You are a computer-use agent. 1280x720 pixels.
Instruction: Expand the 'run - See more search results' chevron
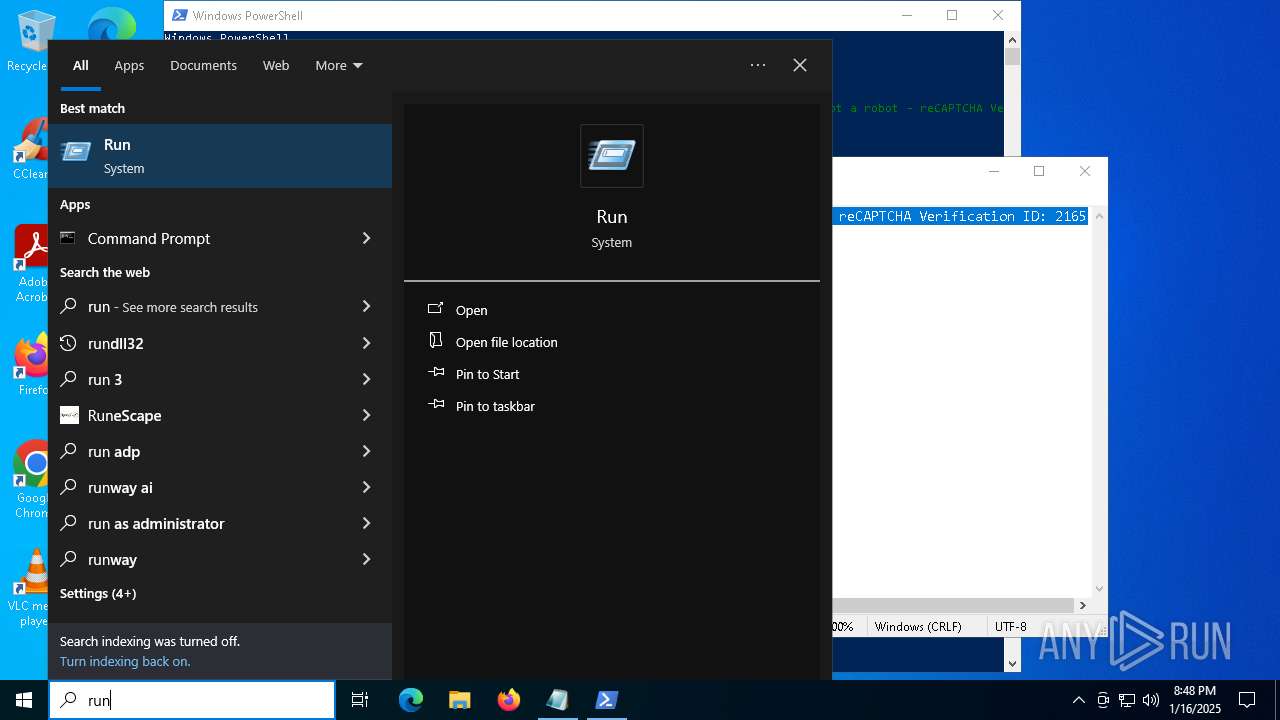pos(366,306)
